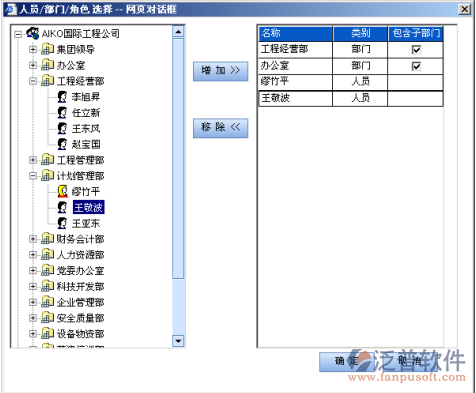This screenshot has height=393, width=476.
Task: Click the 移除 << remove button
Action: pos(220,128)
